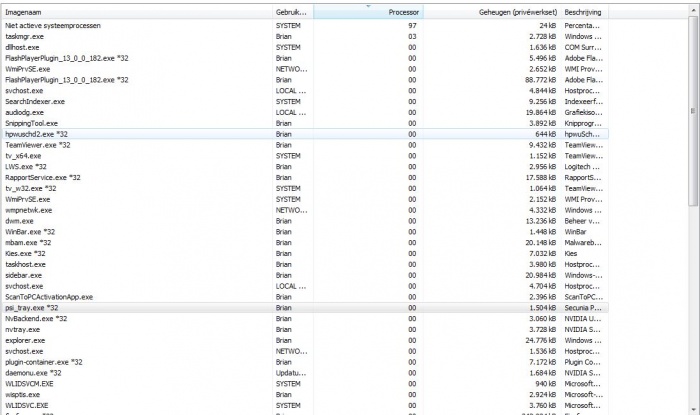Click the Processor column header
Image resolution: width=700 pixels, height=415 pixels.
(368, 12)
